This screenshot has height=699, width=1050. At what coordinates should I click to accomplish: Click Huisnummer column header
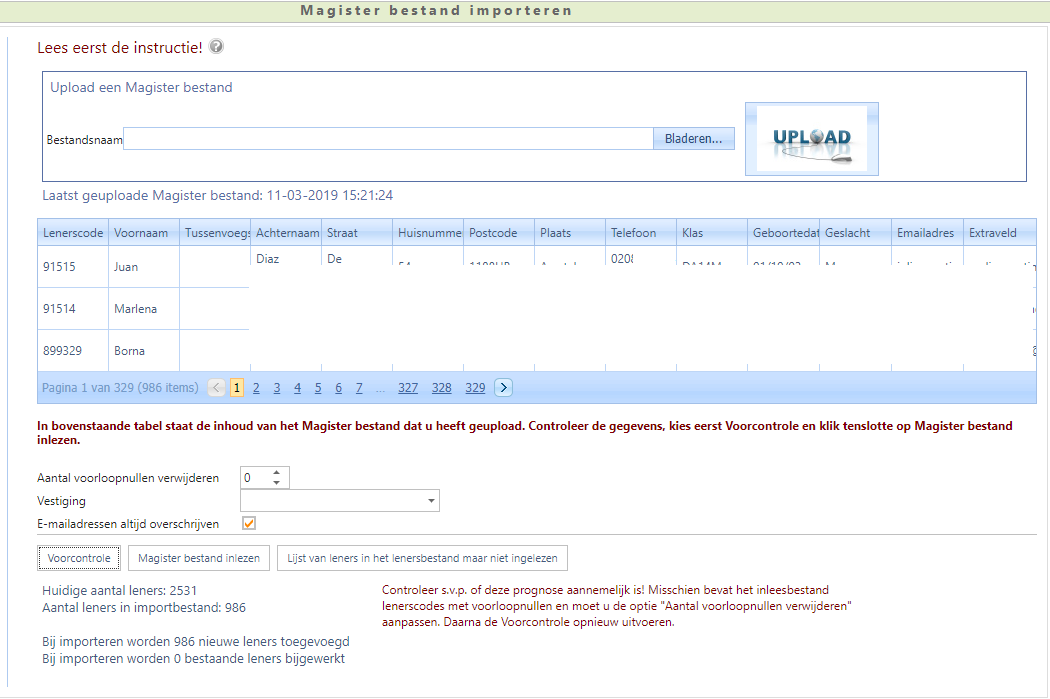click(x=428, y=233)
